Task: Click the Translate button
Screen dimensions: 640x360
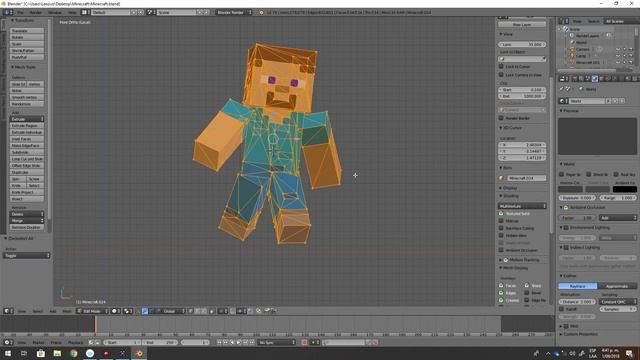Action: [27, 31]
